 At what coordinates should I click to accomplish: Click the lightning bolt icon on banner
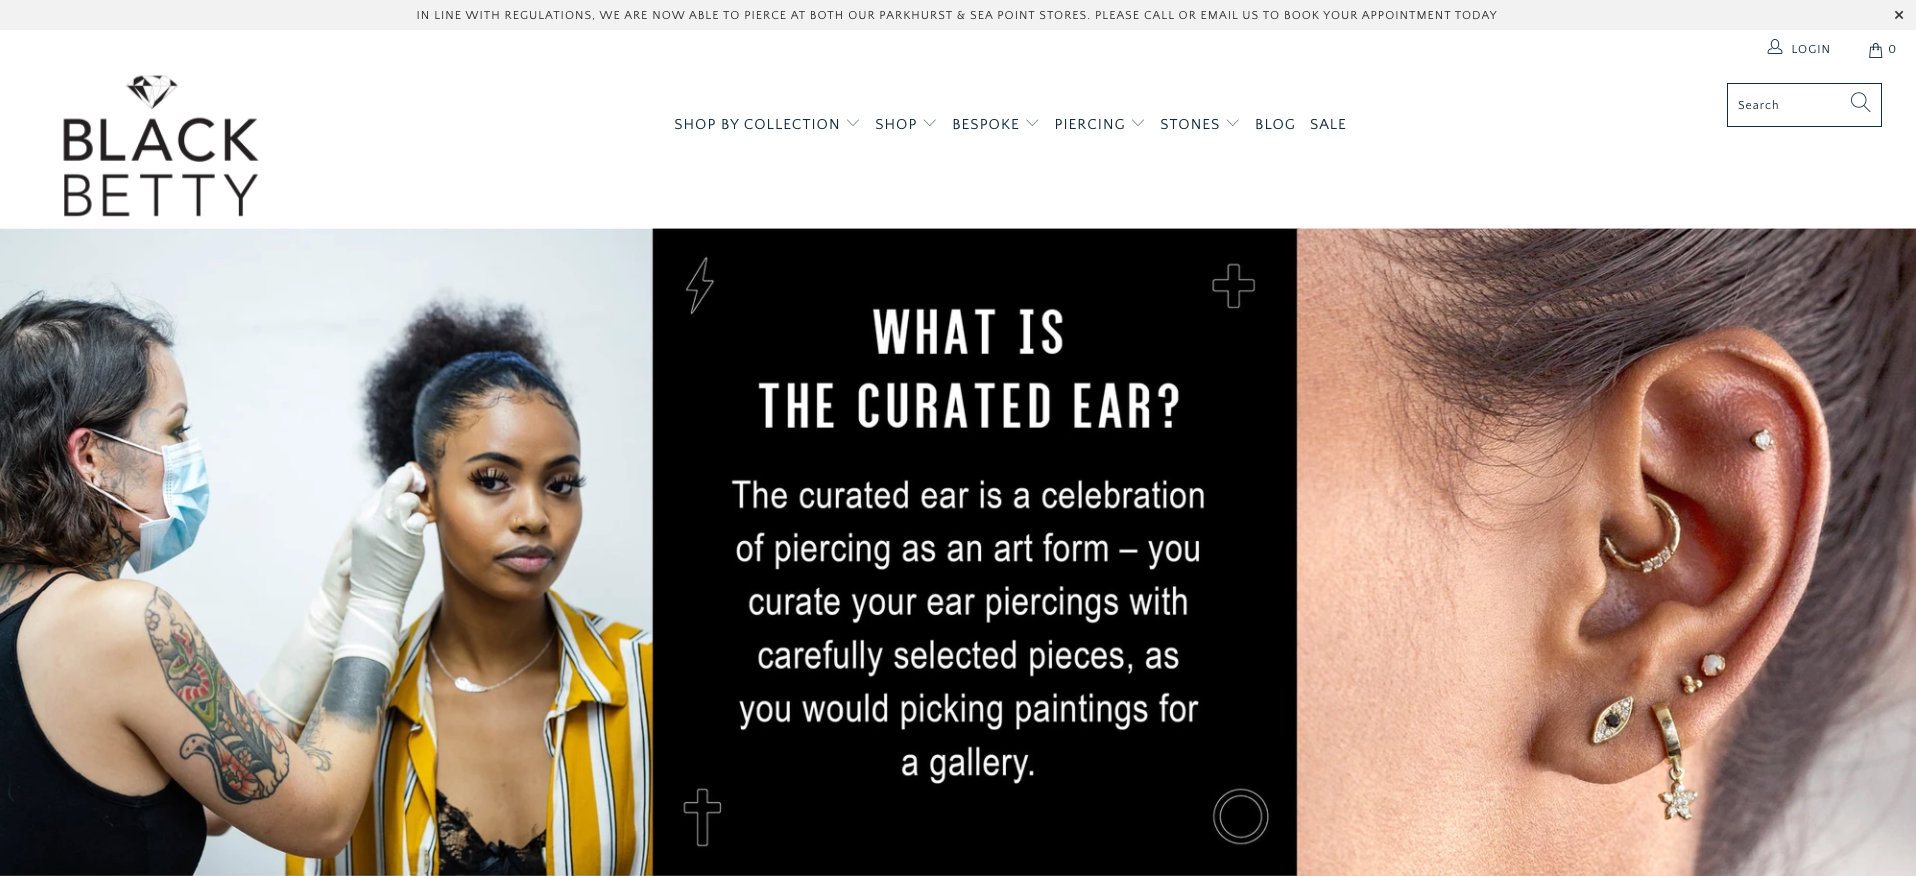[700, 286]
